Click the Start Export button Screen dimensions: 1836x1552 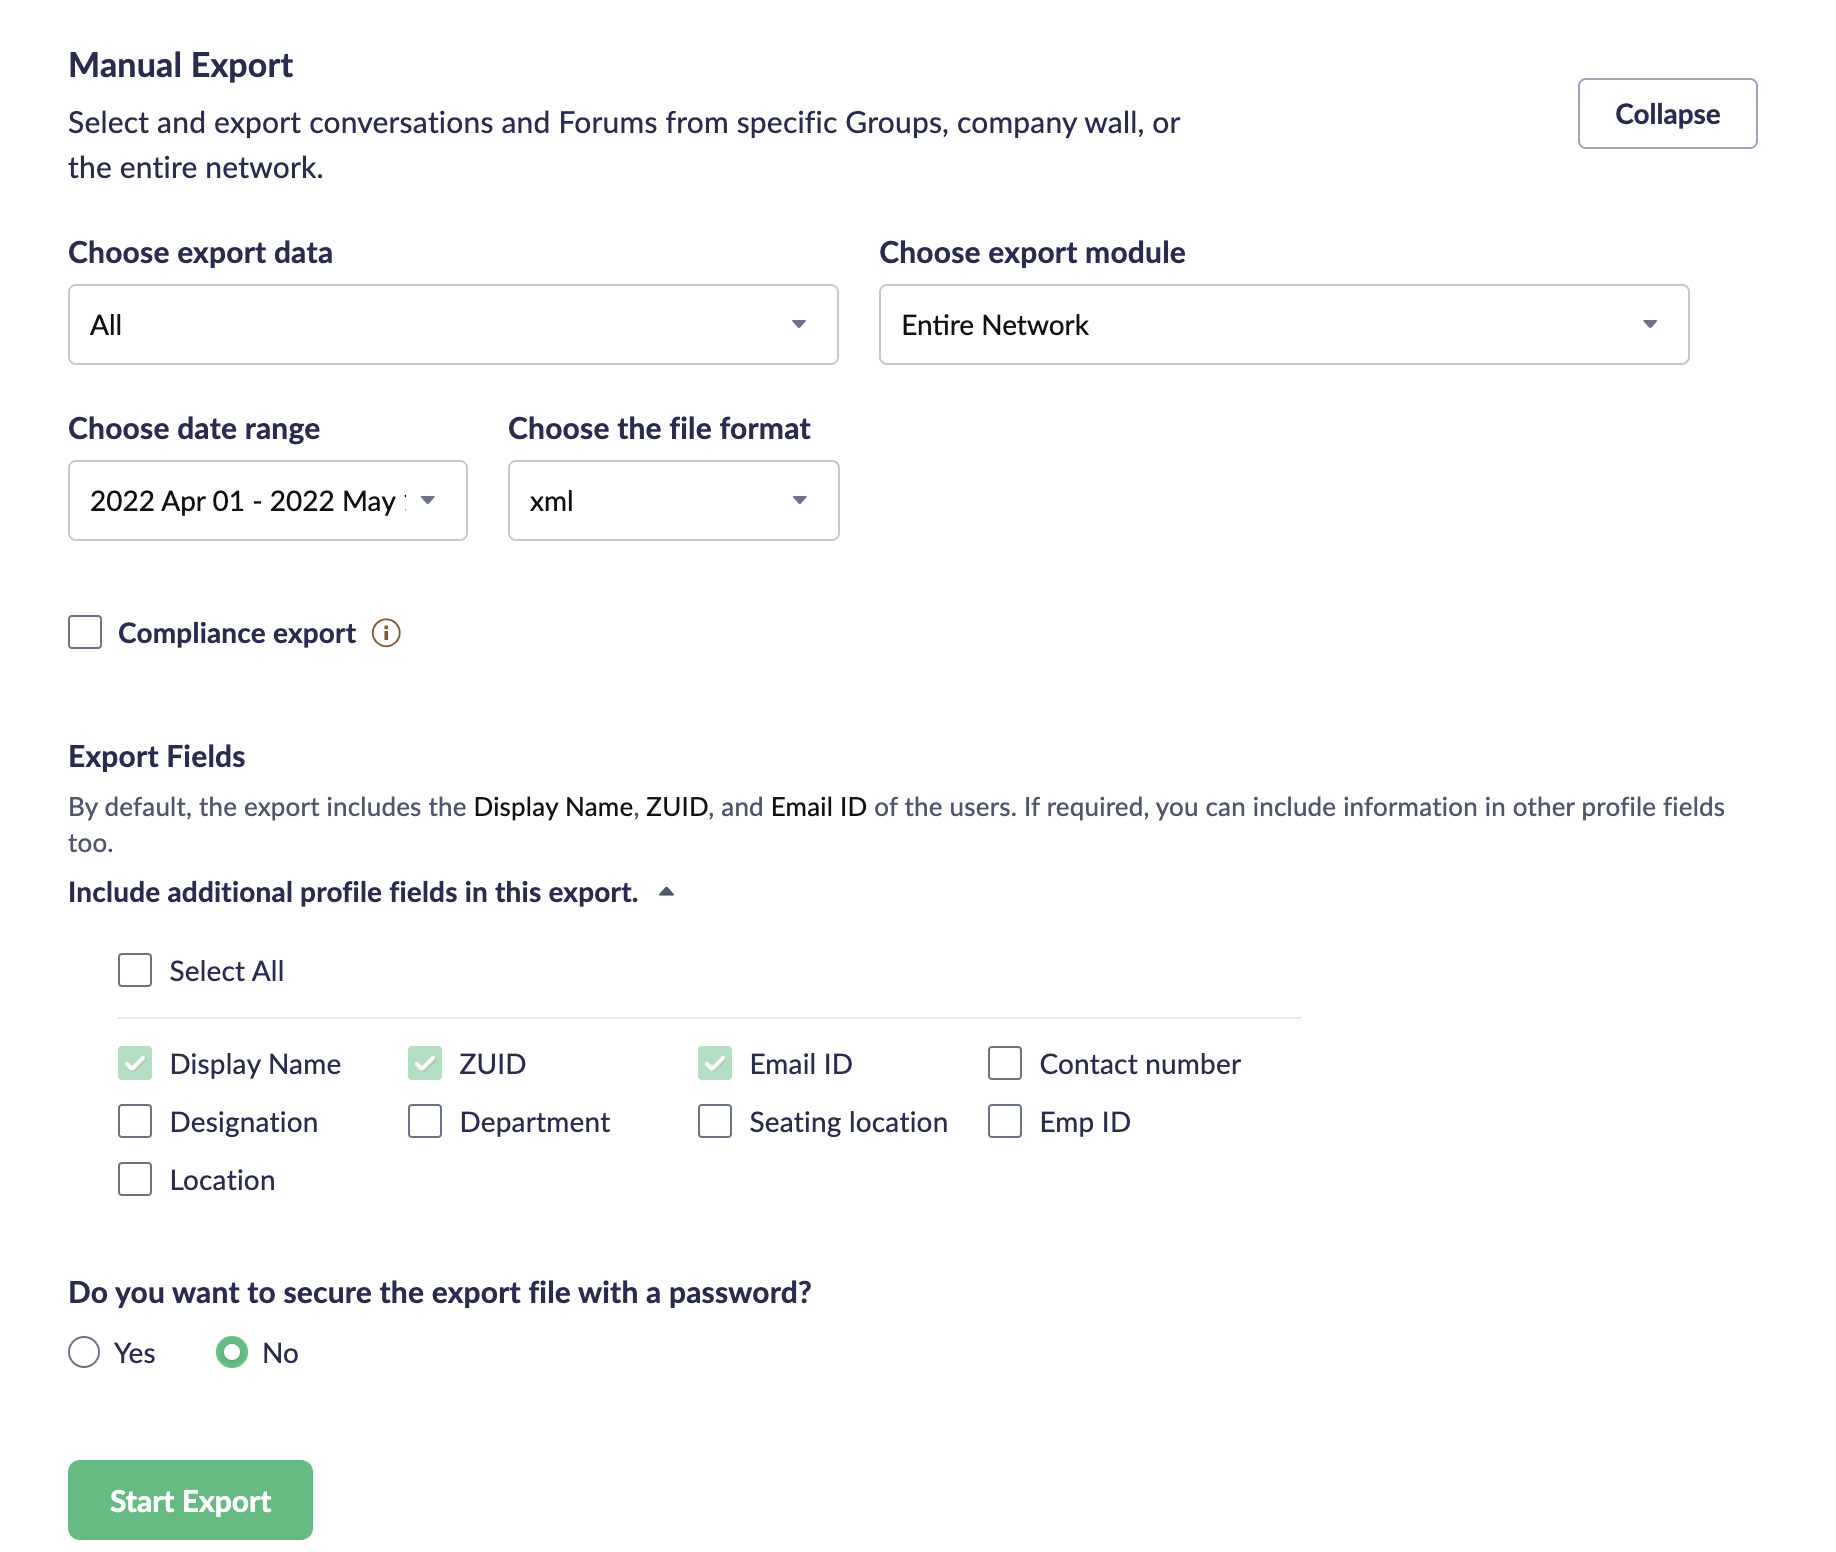[190, 1500]
